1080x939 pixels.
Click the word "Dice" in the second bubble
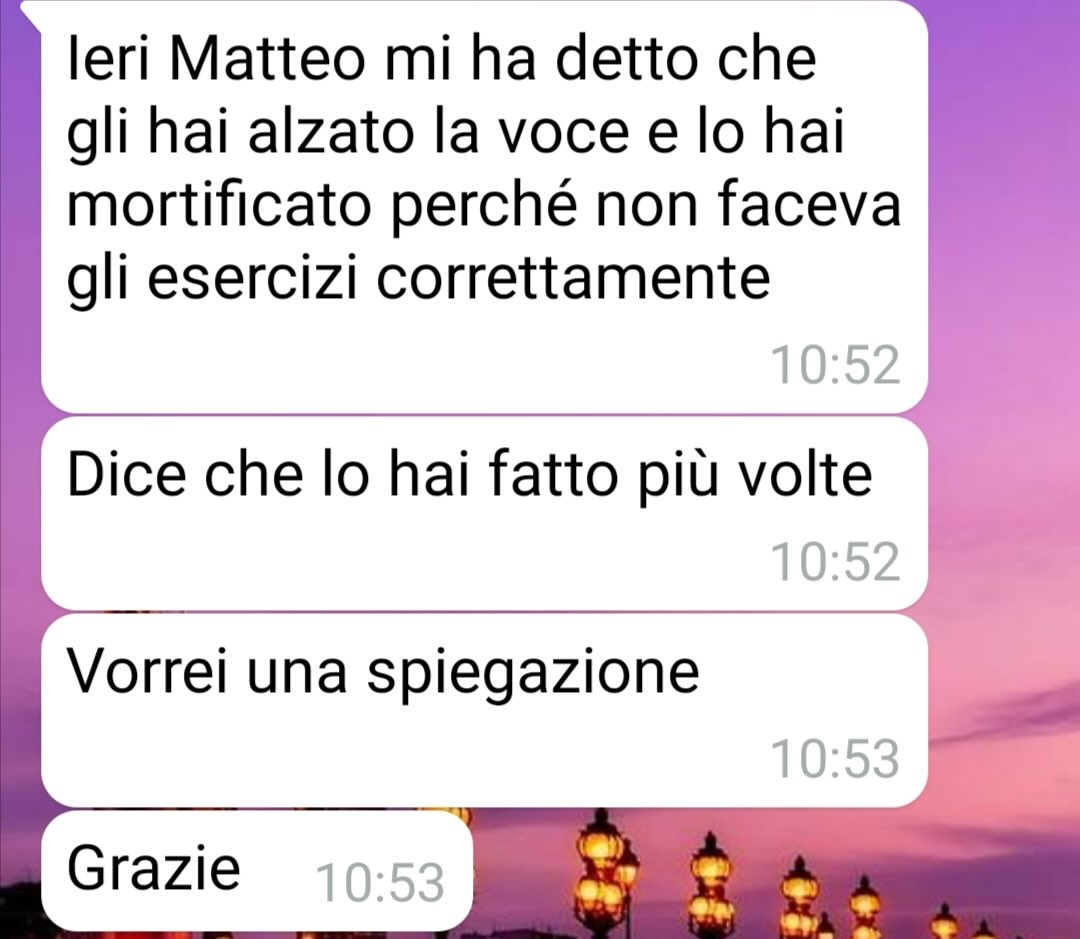coord(127,474)
